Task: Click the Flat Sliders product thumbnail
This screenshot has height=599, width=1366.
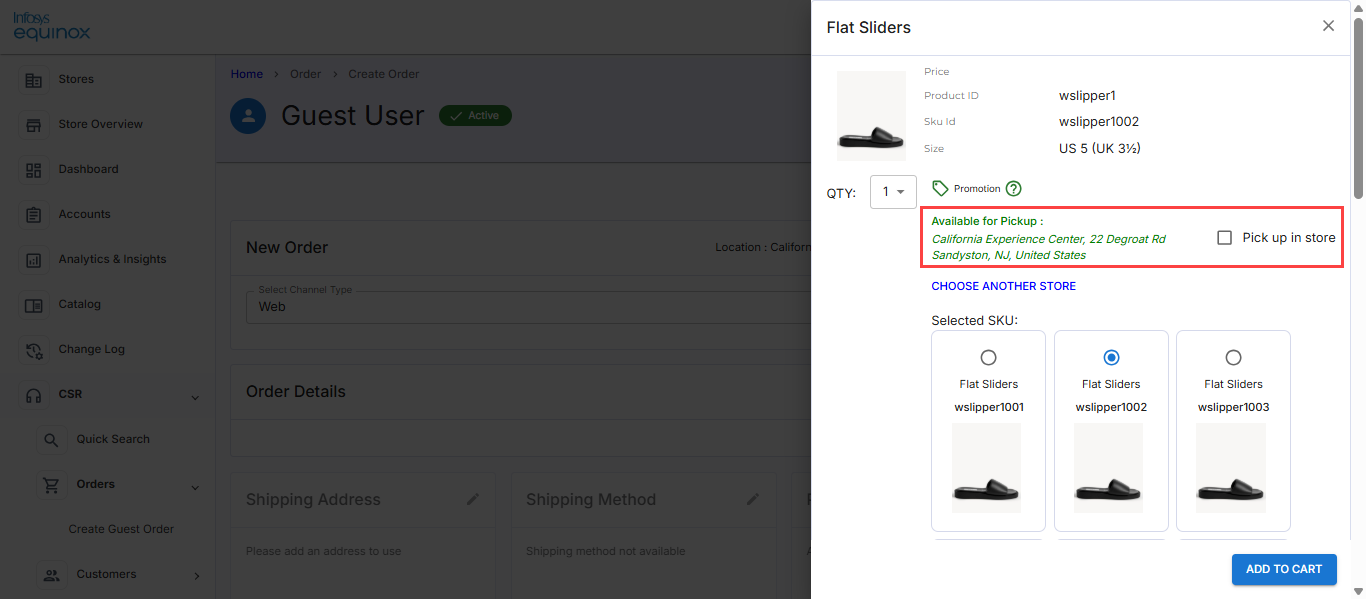Action: [x=871, y=116]
